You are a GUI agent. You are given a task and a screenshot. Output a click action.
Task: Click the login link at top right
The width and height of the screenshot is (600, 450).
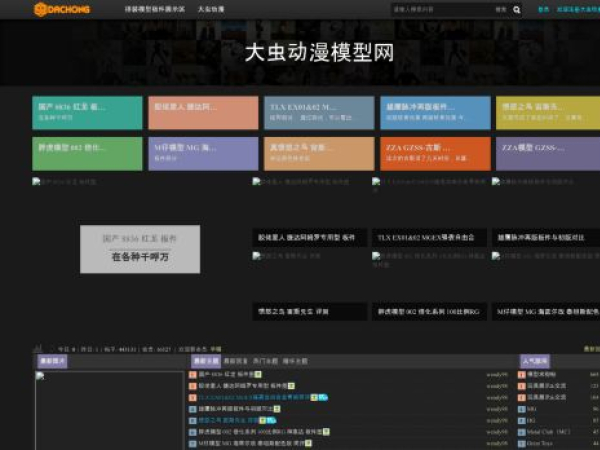[x=543, y=9]
